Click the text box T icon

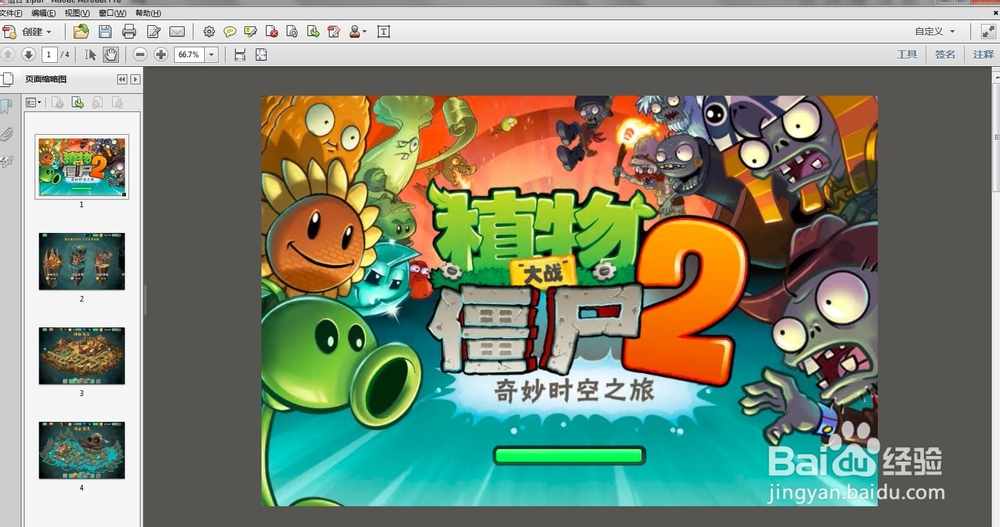(x=383, y=31)
